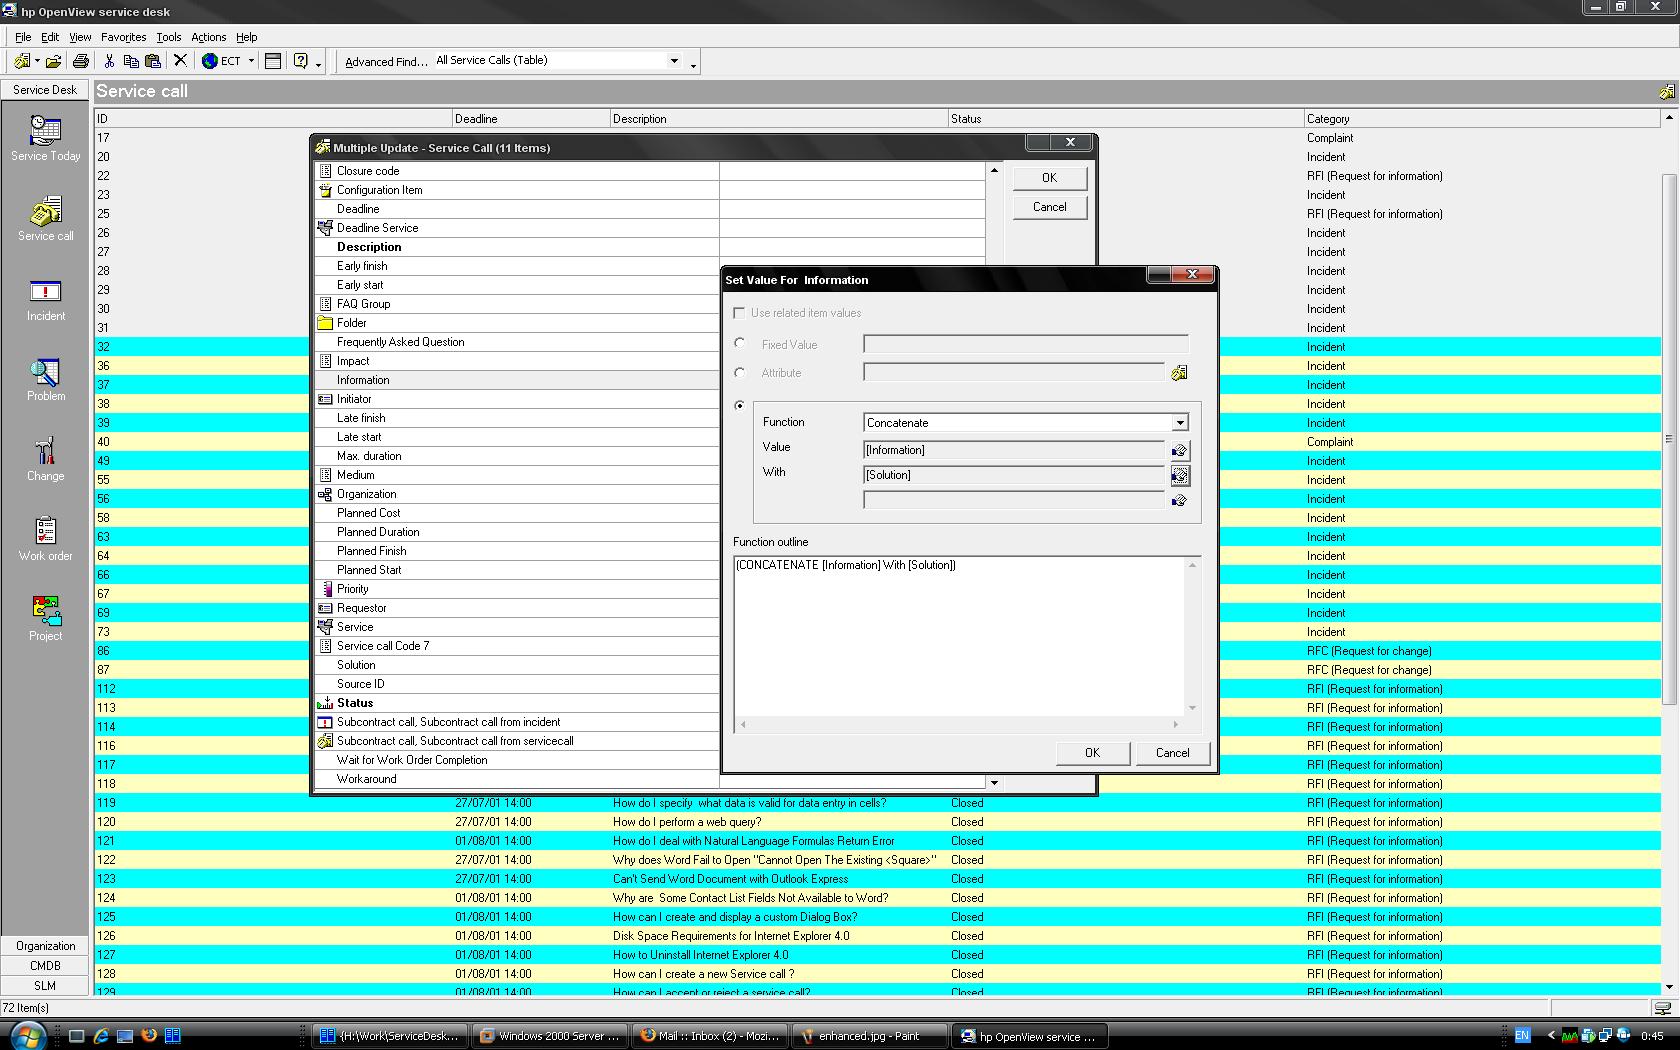
Task: Click the Print toolbar icon
Action: click(81, 61)
